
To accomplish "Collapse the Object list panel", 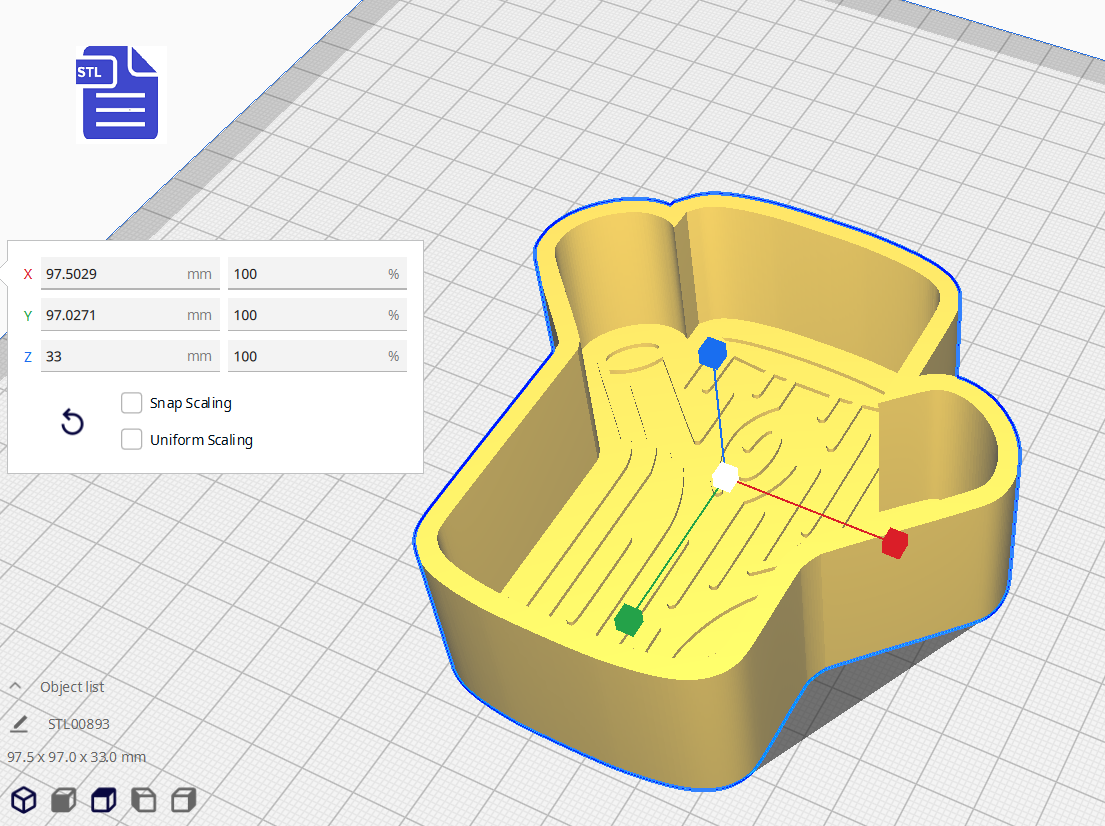I will [x=14, y=686].
